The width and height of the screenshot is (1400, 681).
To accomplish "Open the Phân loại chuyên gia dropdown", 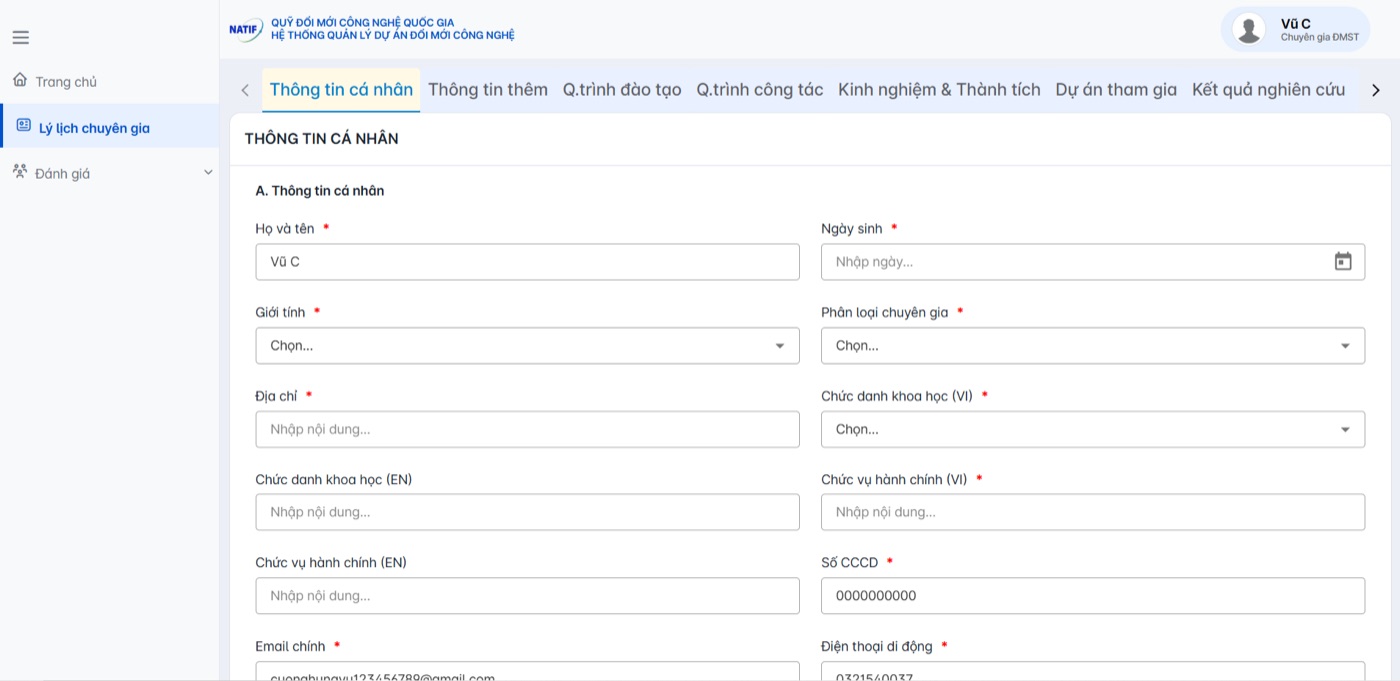I will coord(1093,346).
